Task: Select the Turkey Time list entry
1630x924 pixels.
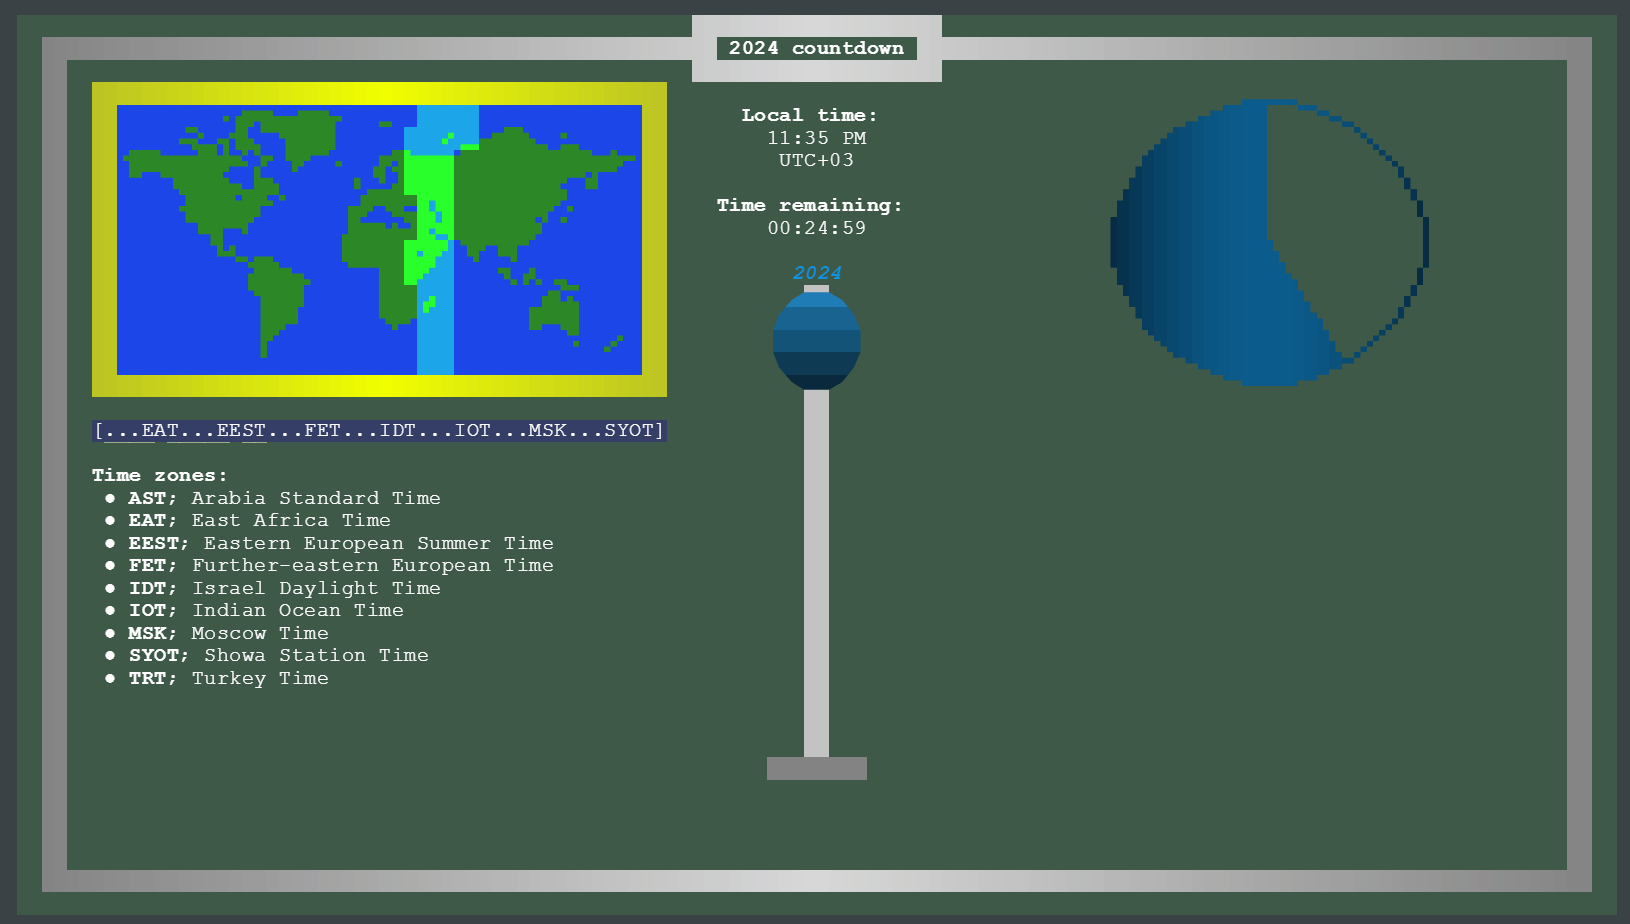Action: click(228, 678)
